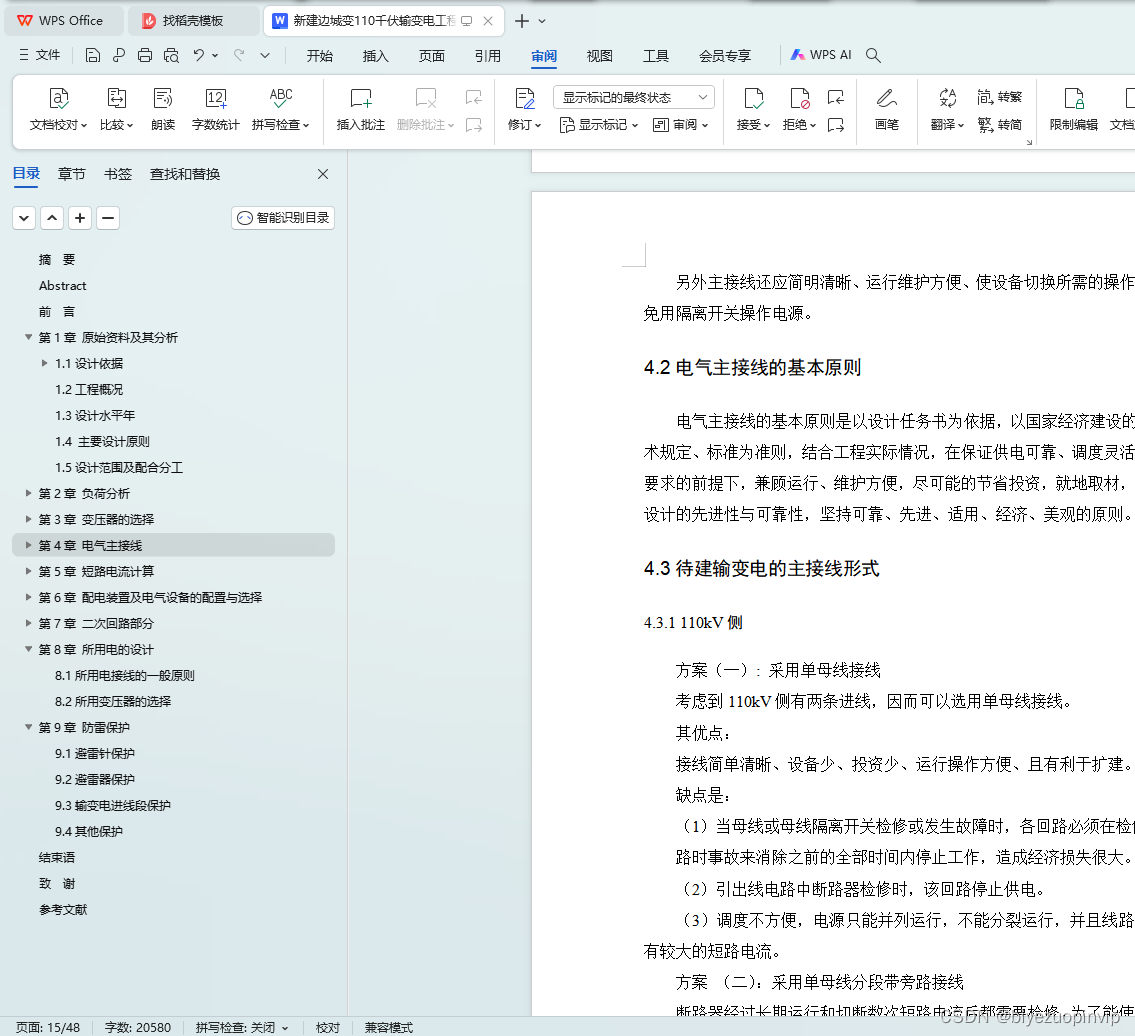The height and width of the screenshot is (1036, 1135).
Task: Click the print preview icon
Action: pos(172,55)
